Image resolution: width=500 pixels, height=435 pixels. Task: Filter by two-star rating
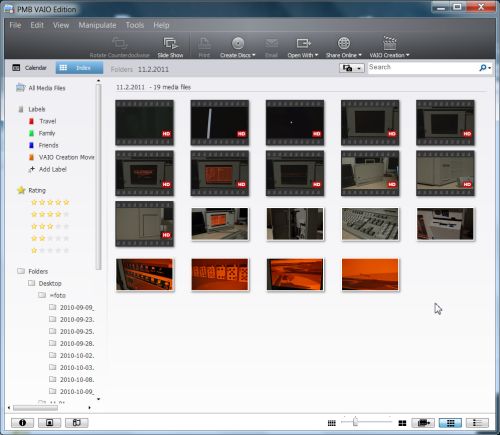click(x=50, y=238)
